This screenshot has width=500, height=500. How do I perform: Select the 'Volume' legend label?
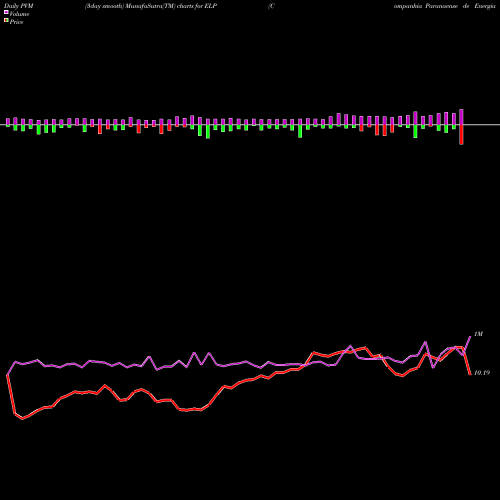click(x=19, y=14)
